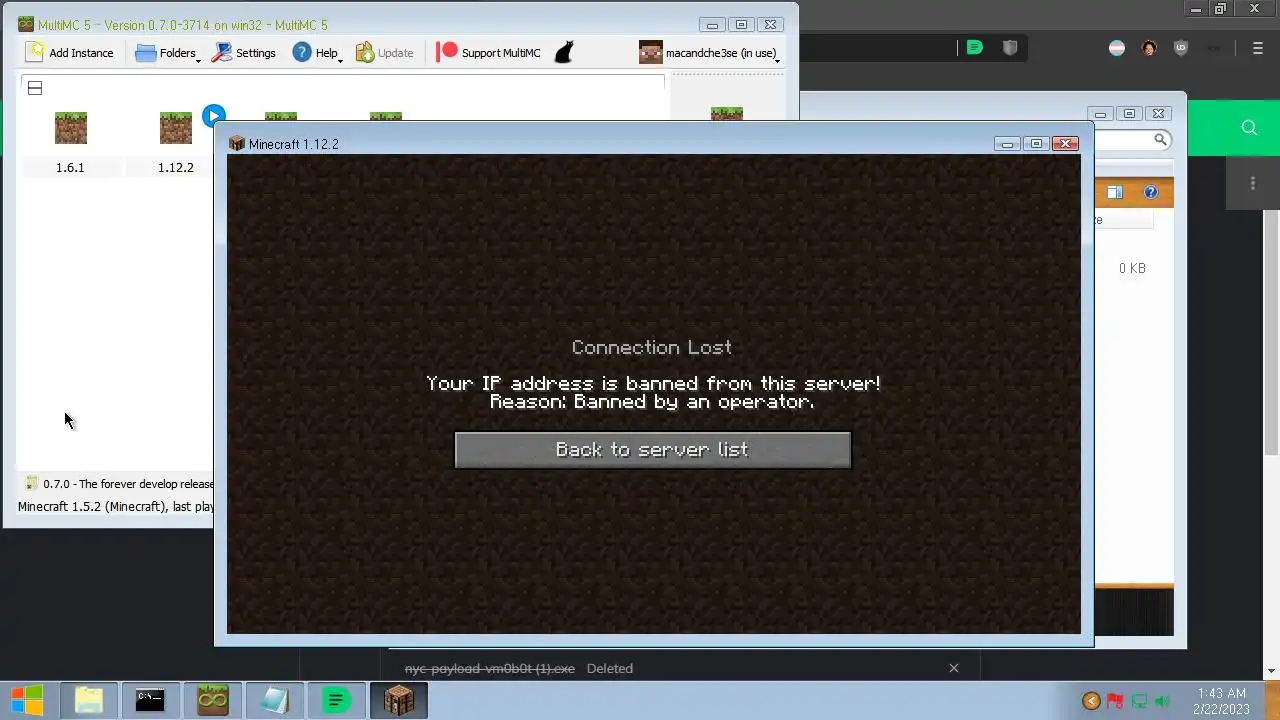Click the large grass block instance icon in MultiMC right panel
This screenshot has width=1280, height=720.
pyautogui.click(x=727, y=113)
